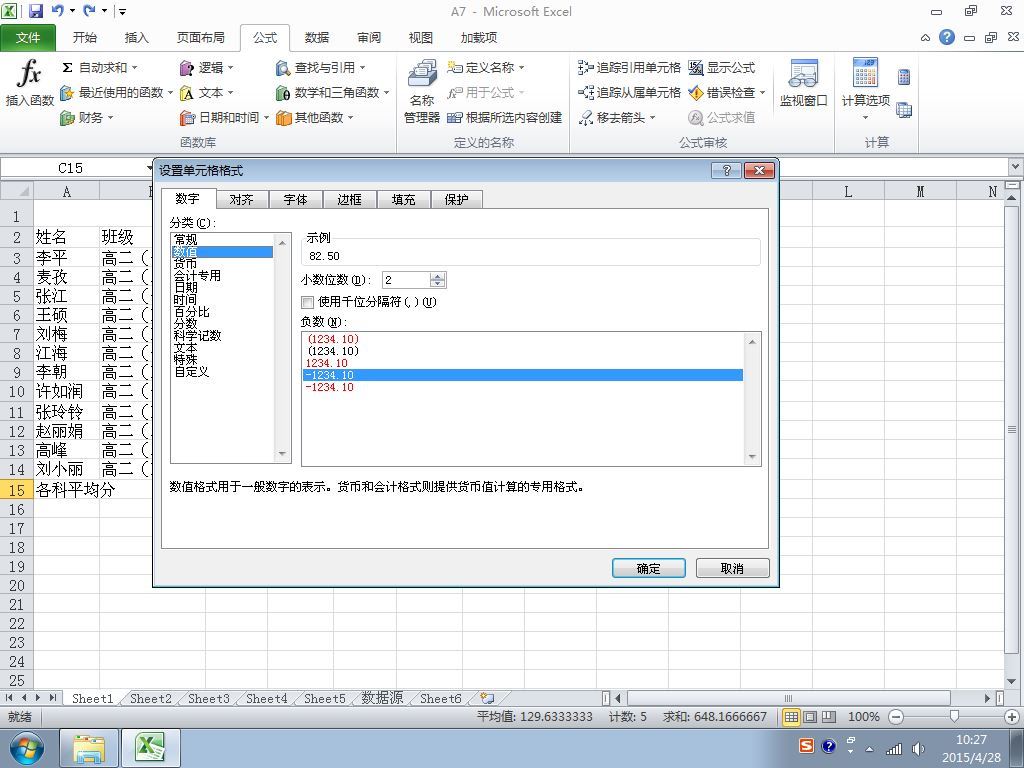Click Define Name (定义名称) icon
This screenshot has width=1024, height=768.
[x=455, y=67]
